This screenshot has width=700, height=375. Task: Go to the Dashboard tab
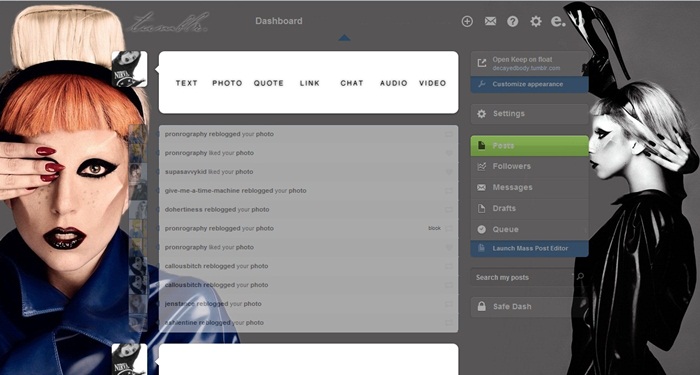click(x=279, y=21)
